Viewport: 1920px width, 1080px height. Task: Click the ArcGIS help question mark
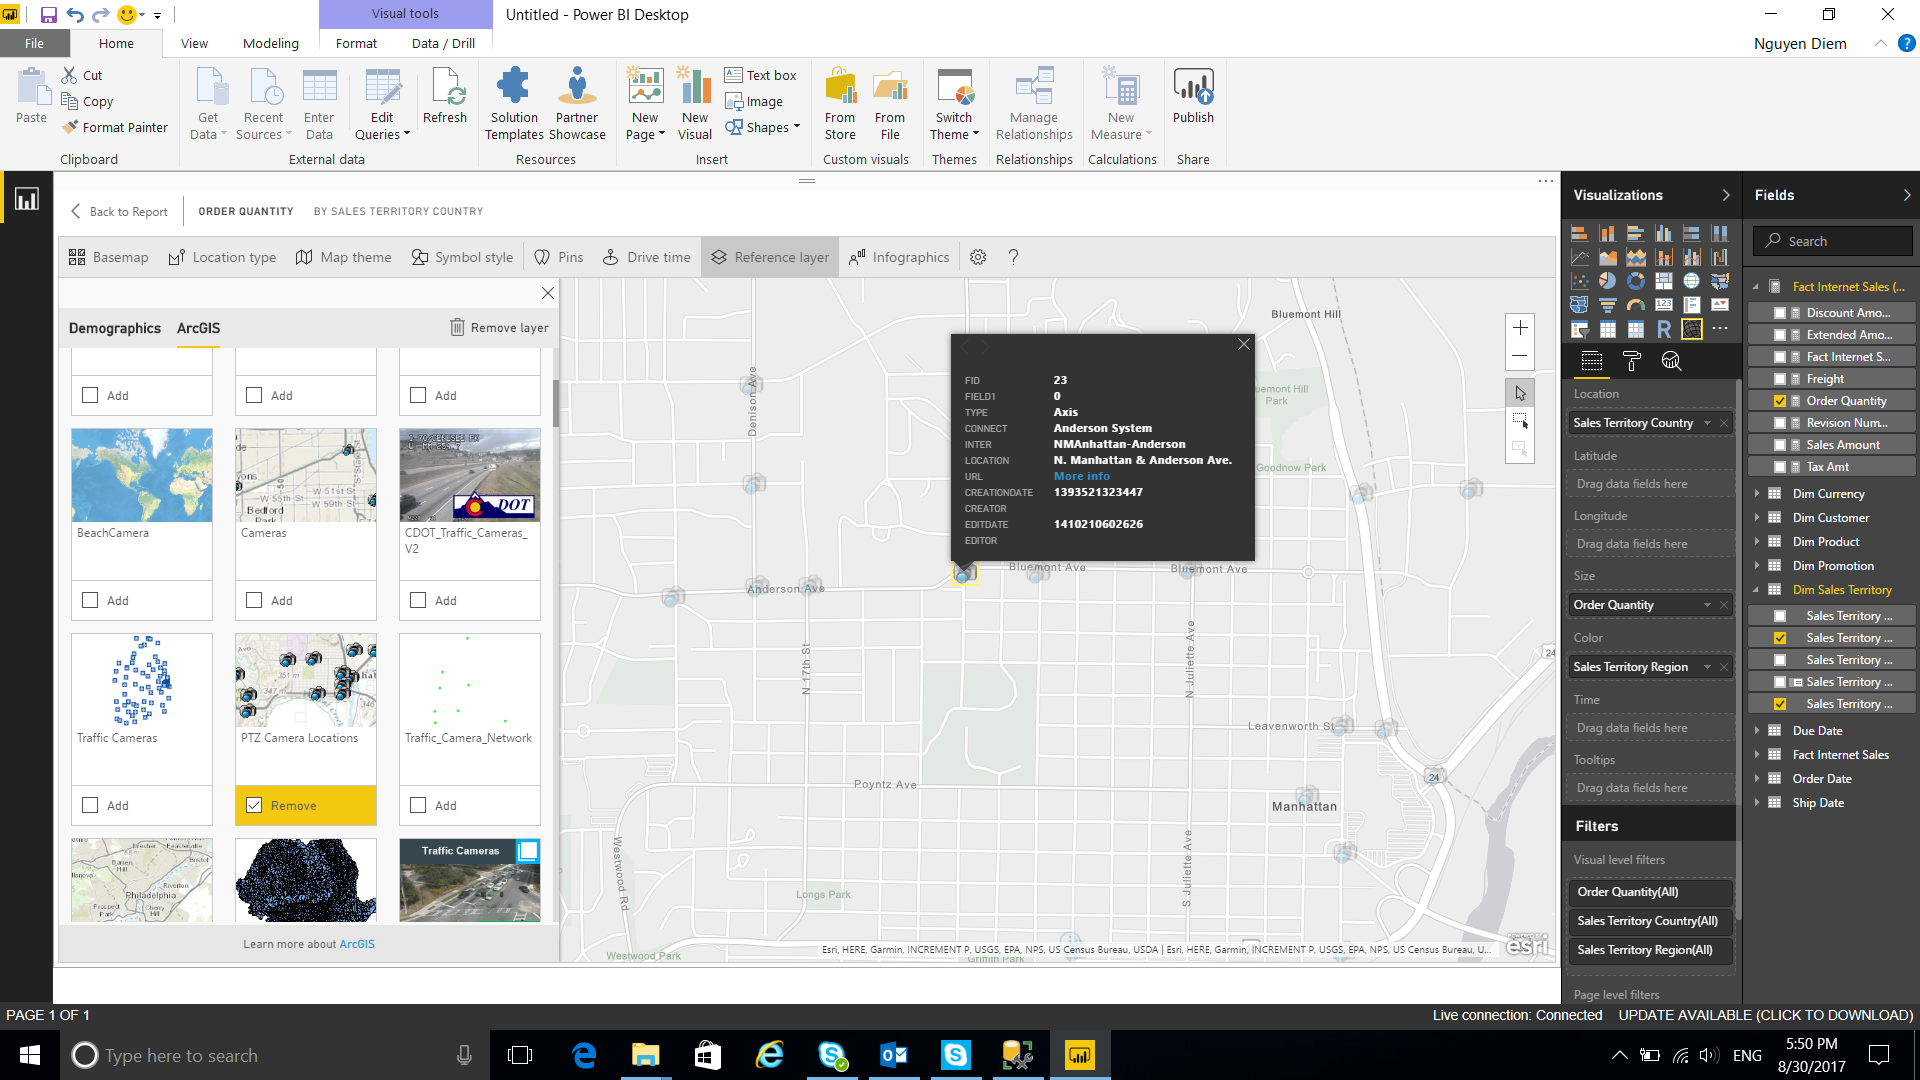point(1013,257)
